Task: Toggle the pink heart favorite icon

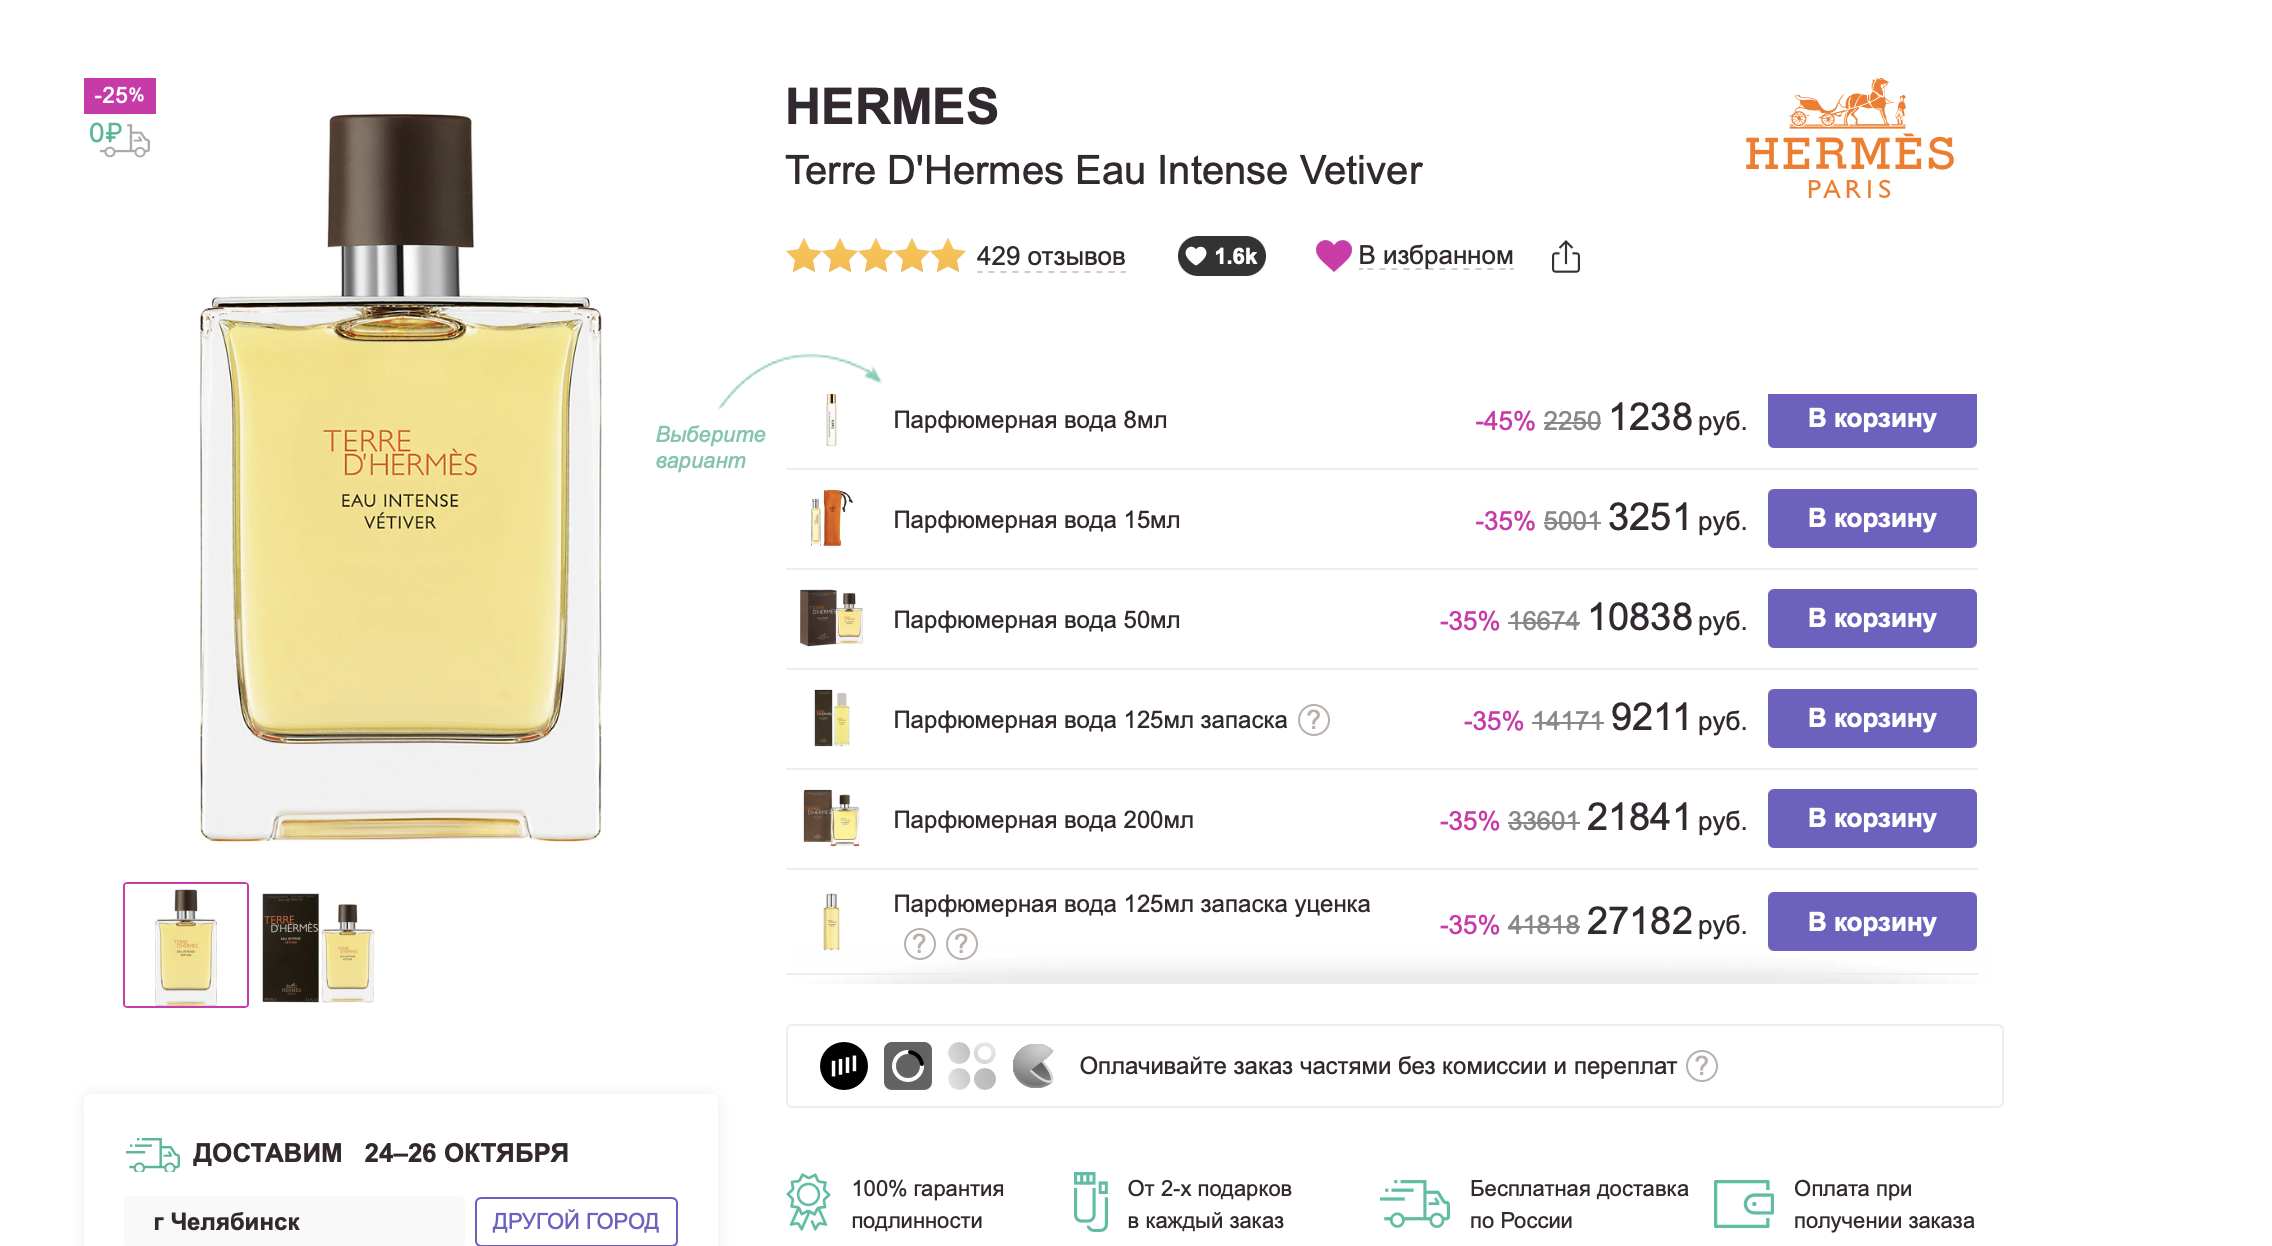Action: [1332, 256]
